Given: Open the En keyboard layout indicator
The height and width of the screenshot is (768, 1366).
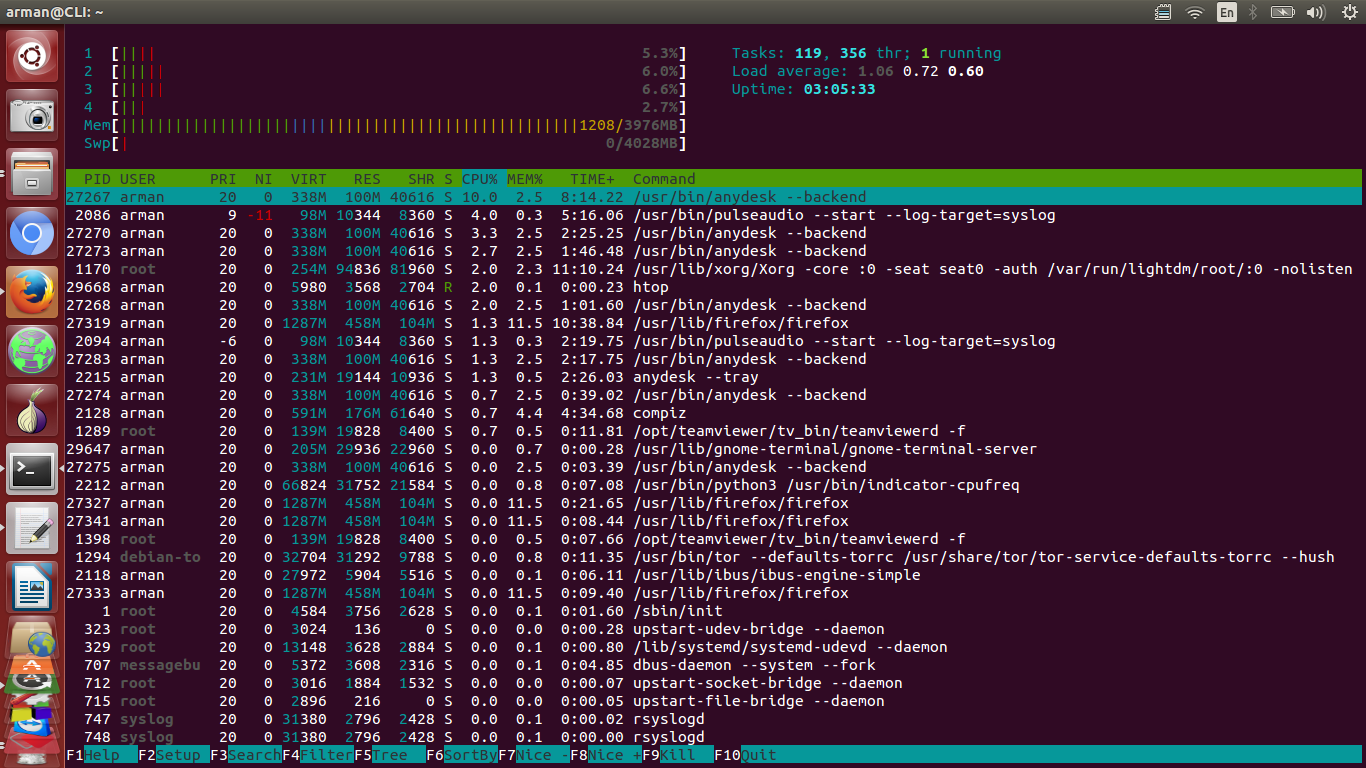Looking at the screenshot, I should tap(1227, 12).
